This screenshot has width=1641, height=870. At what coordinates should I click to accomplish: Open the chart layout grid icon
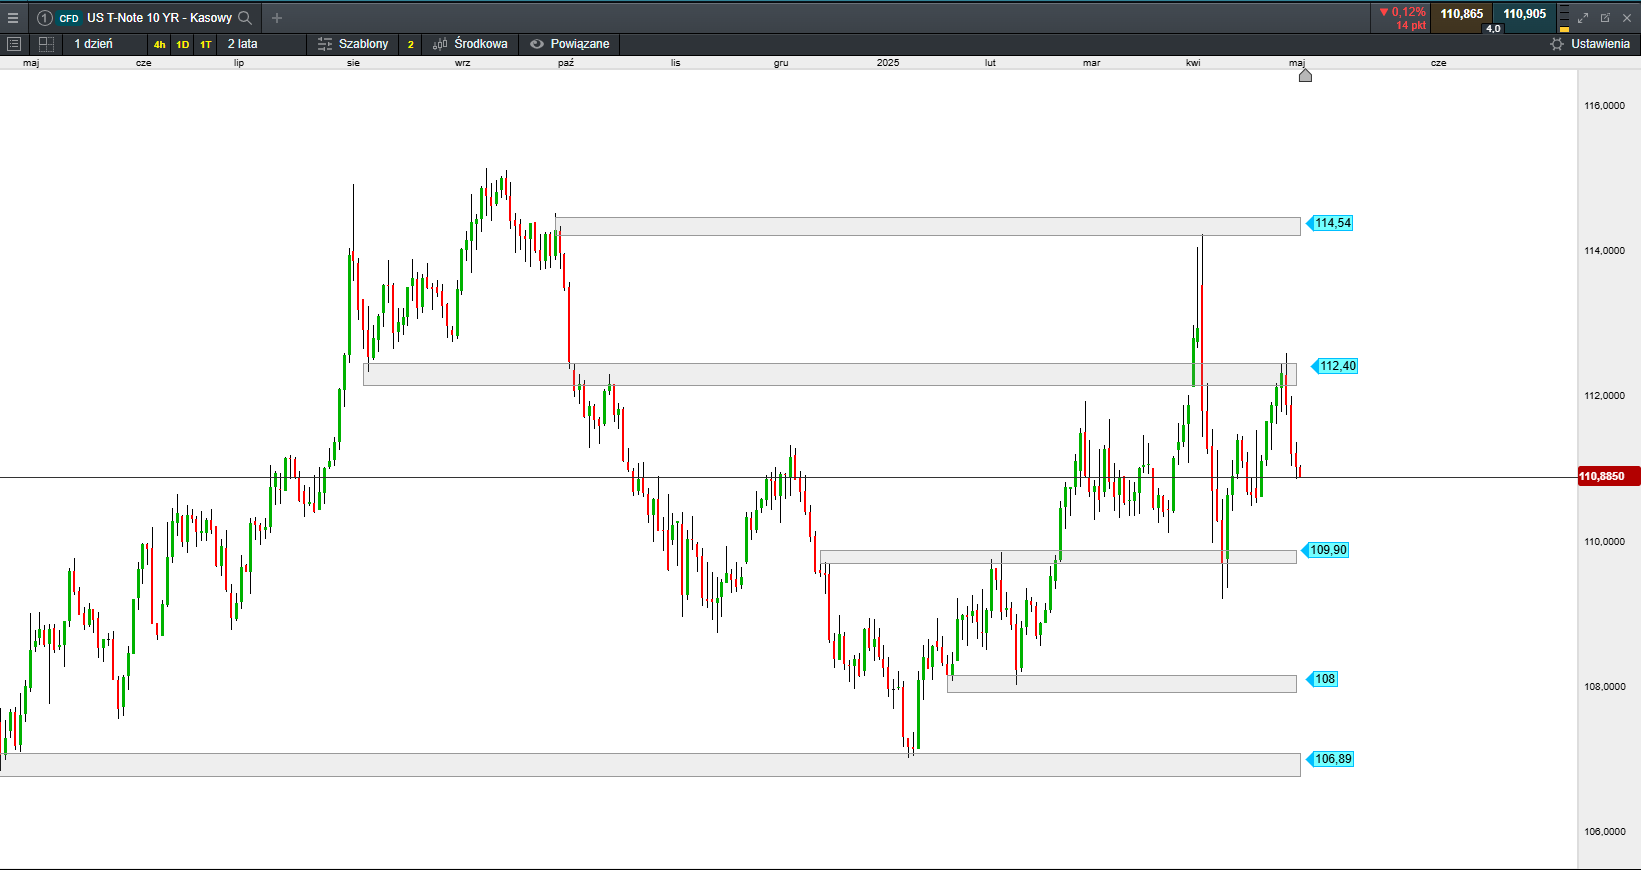[46, 44]
